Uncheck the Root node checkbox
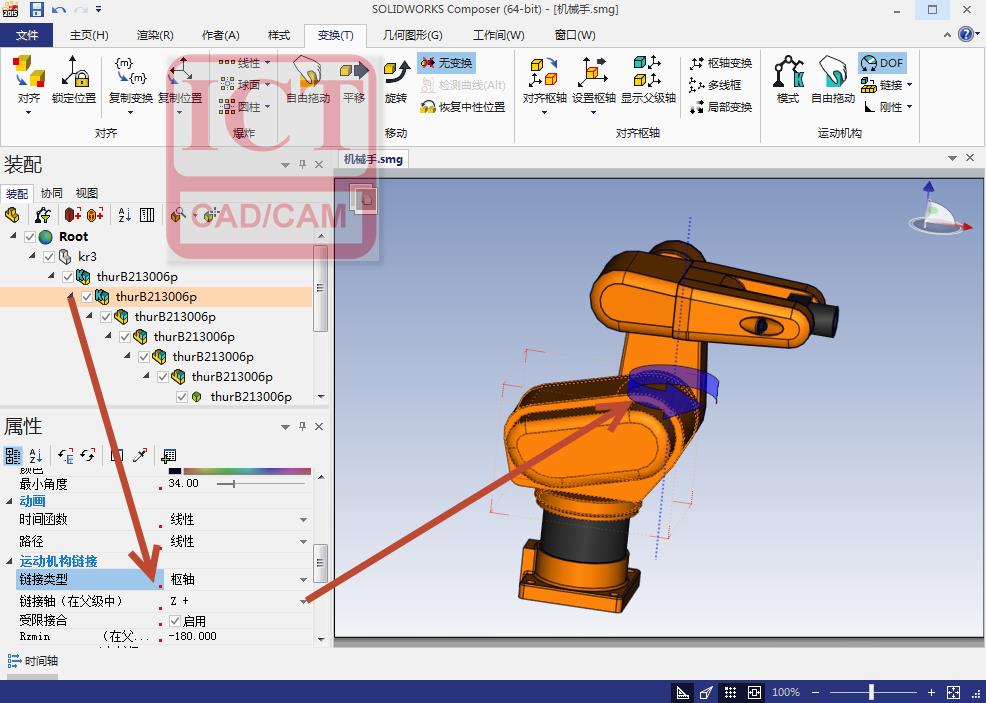The height and width of the screenshot is (703, 986). click(30, 237)
